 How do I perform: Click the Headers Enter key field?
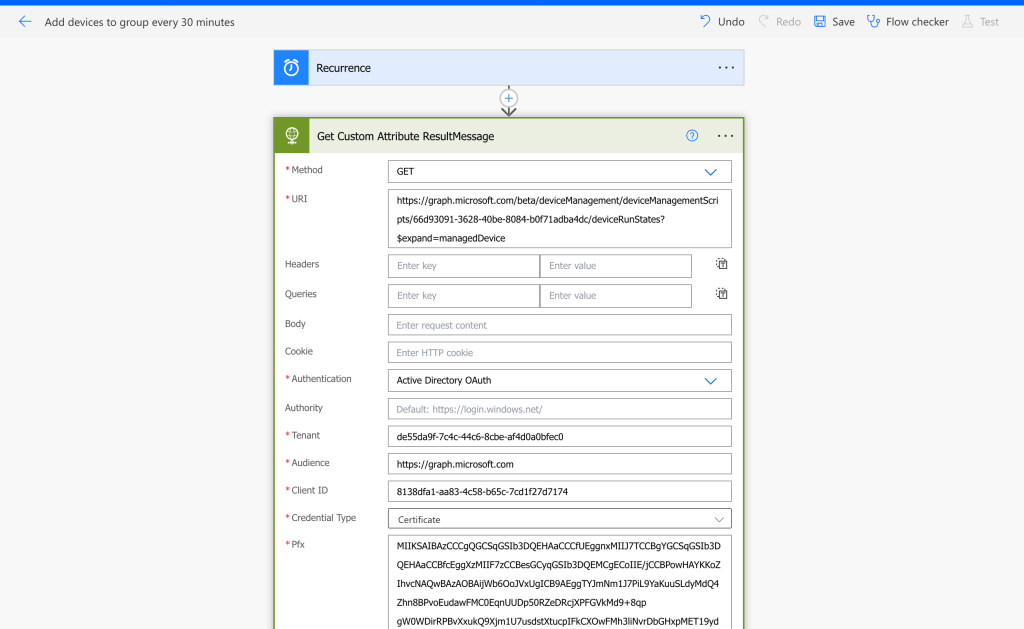[463, 266]
